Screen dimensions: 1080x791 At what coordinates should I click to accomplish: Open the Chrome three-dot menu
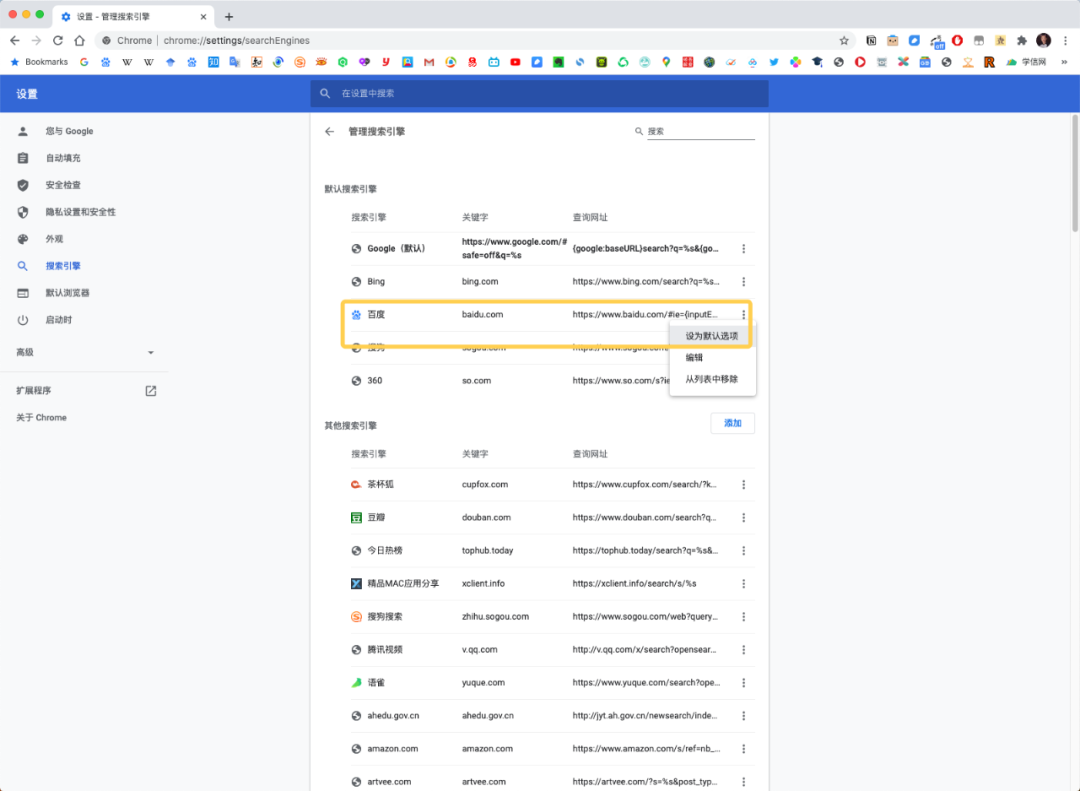click(1066, 41)
